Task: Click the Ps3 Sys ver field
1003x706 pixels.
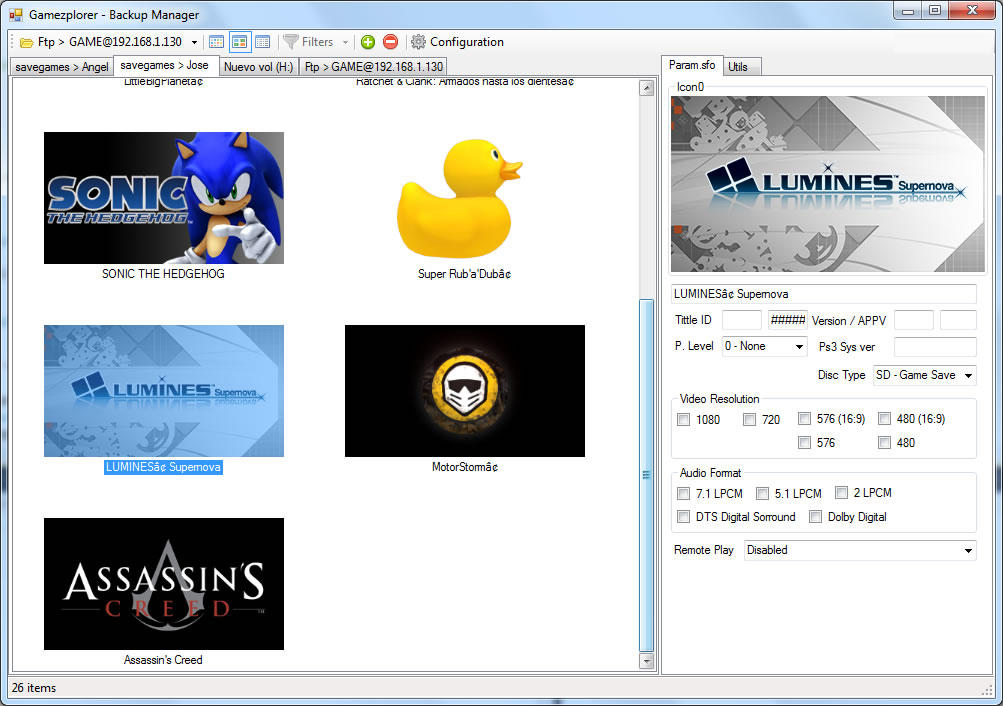Action: point(935,347)
